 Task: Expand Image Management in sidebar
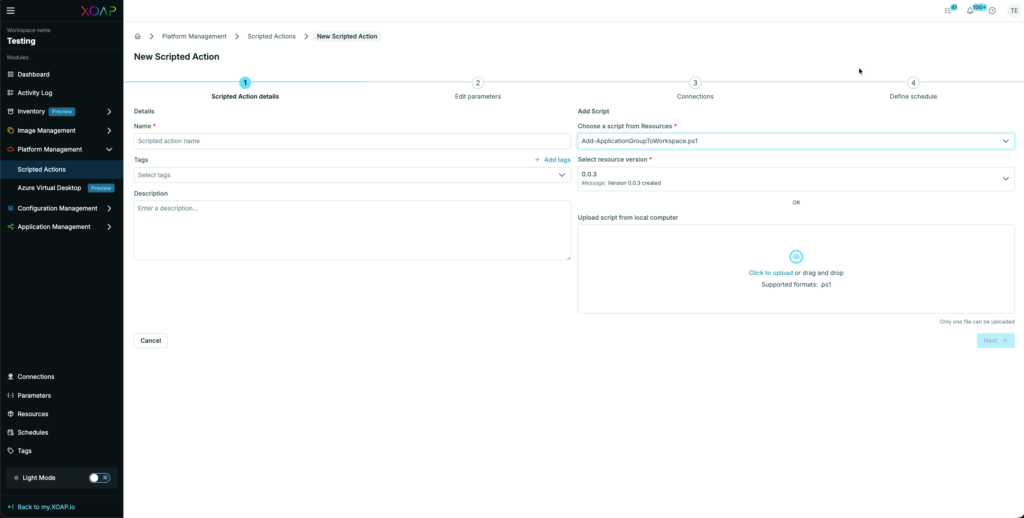point(61,130)
